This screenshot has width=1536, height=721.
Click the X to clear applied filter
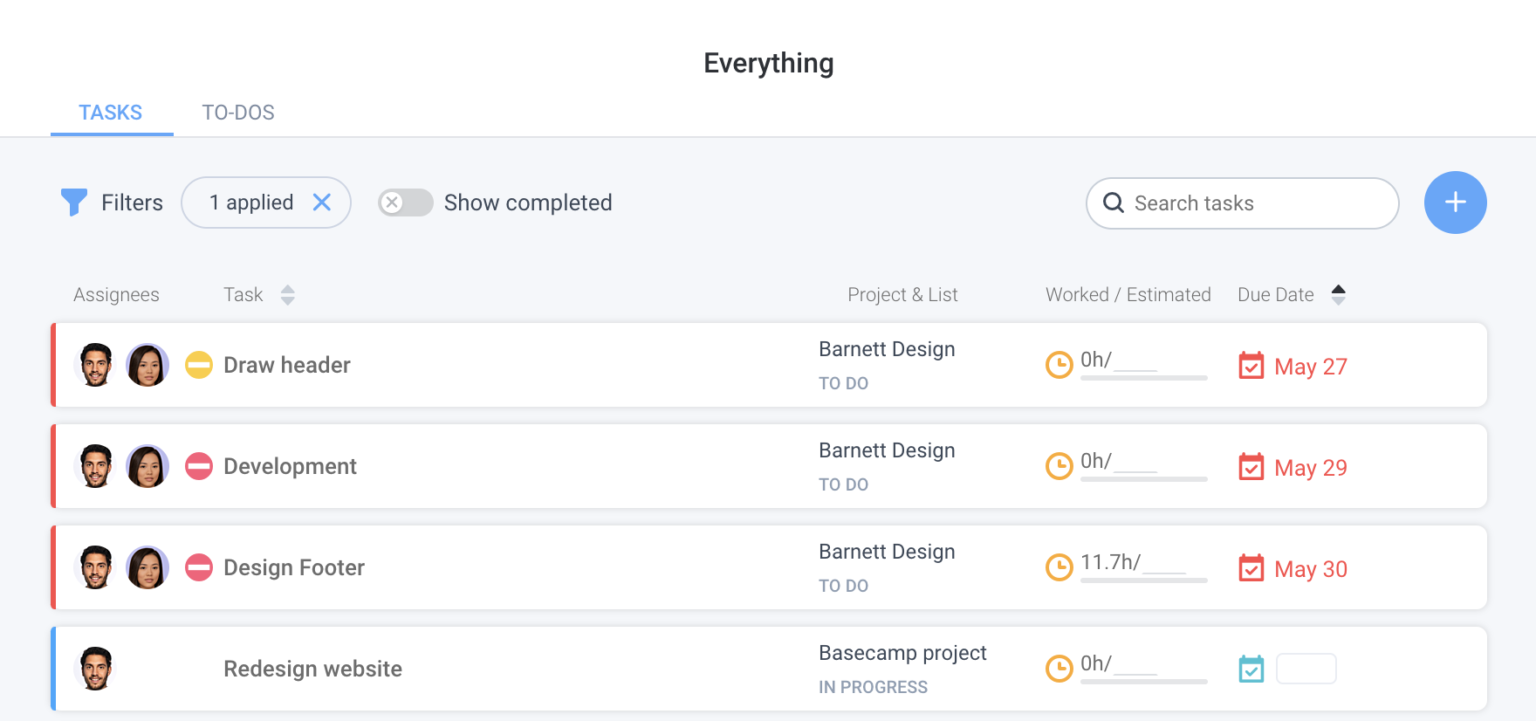point(322,202)
